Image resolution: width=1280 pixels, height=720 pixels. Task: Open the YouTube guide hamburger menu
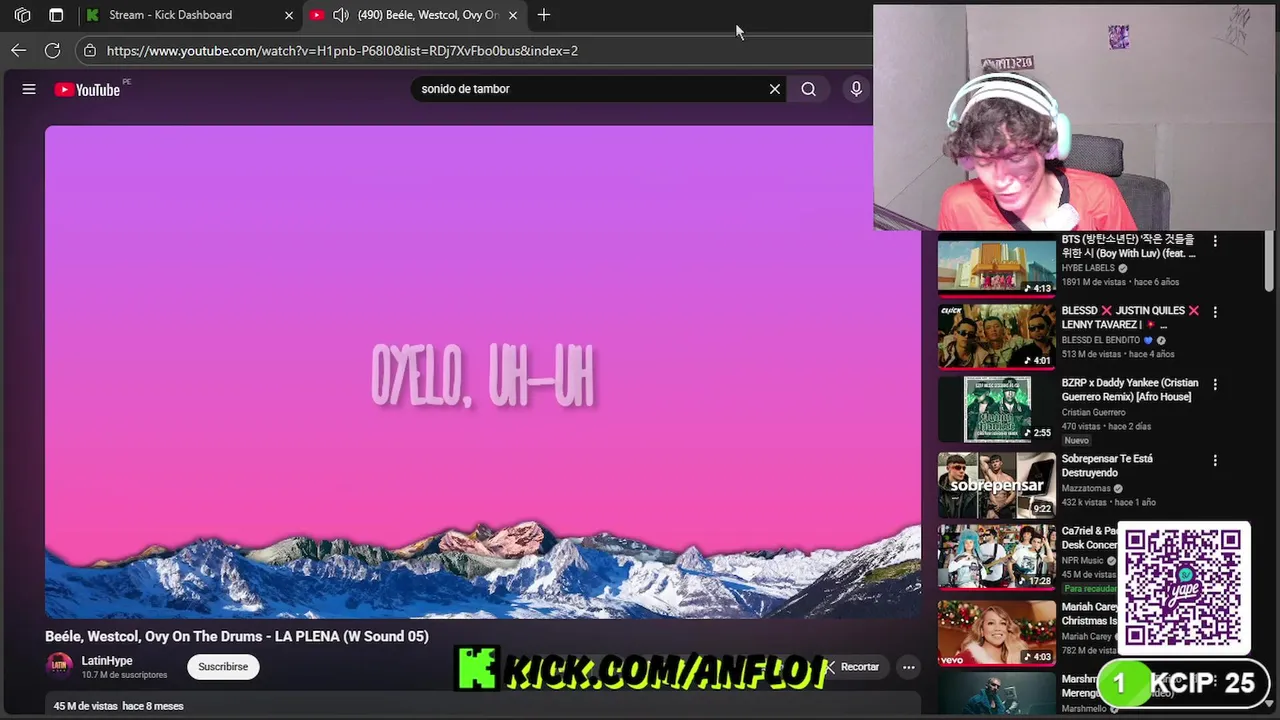(x=29, y=89)
